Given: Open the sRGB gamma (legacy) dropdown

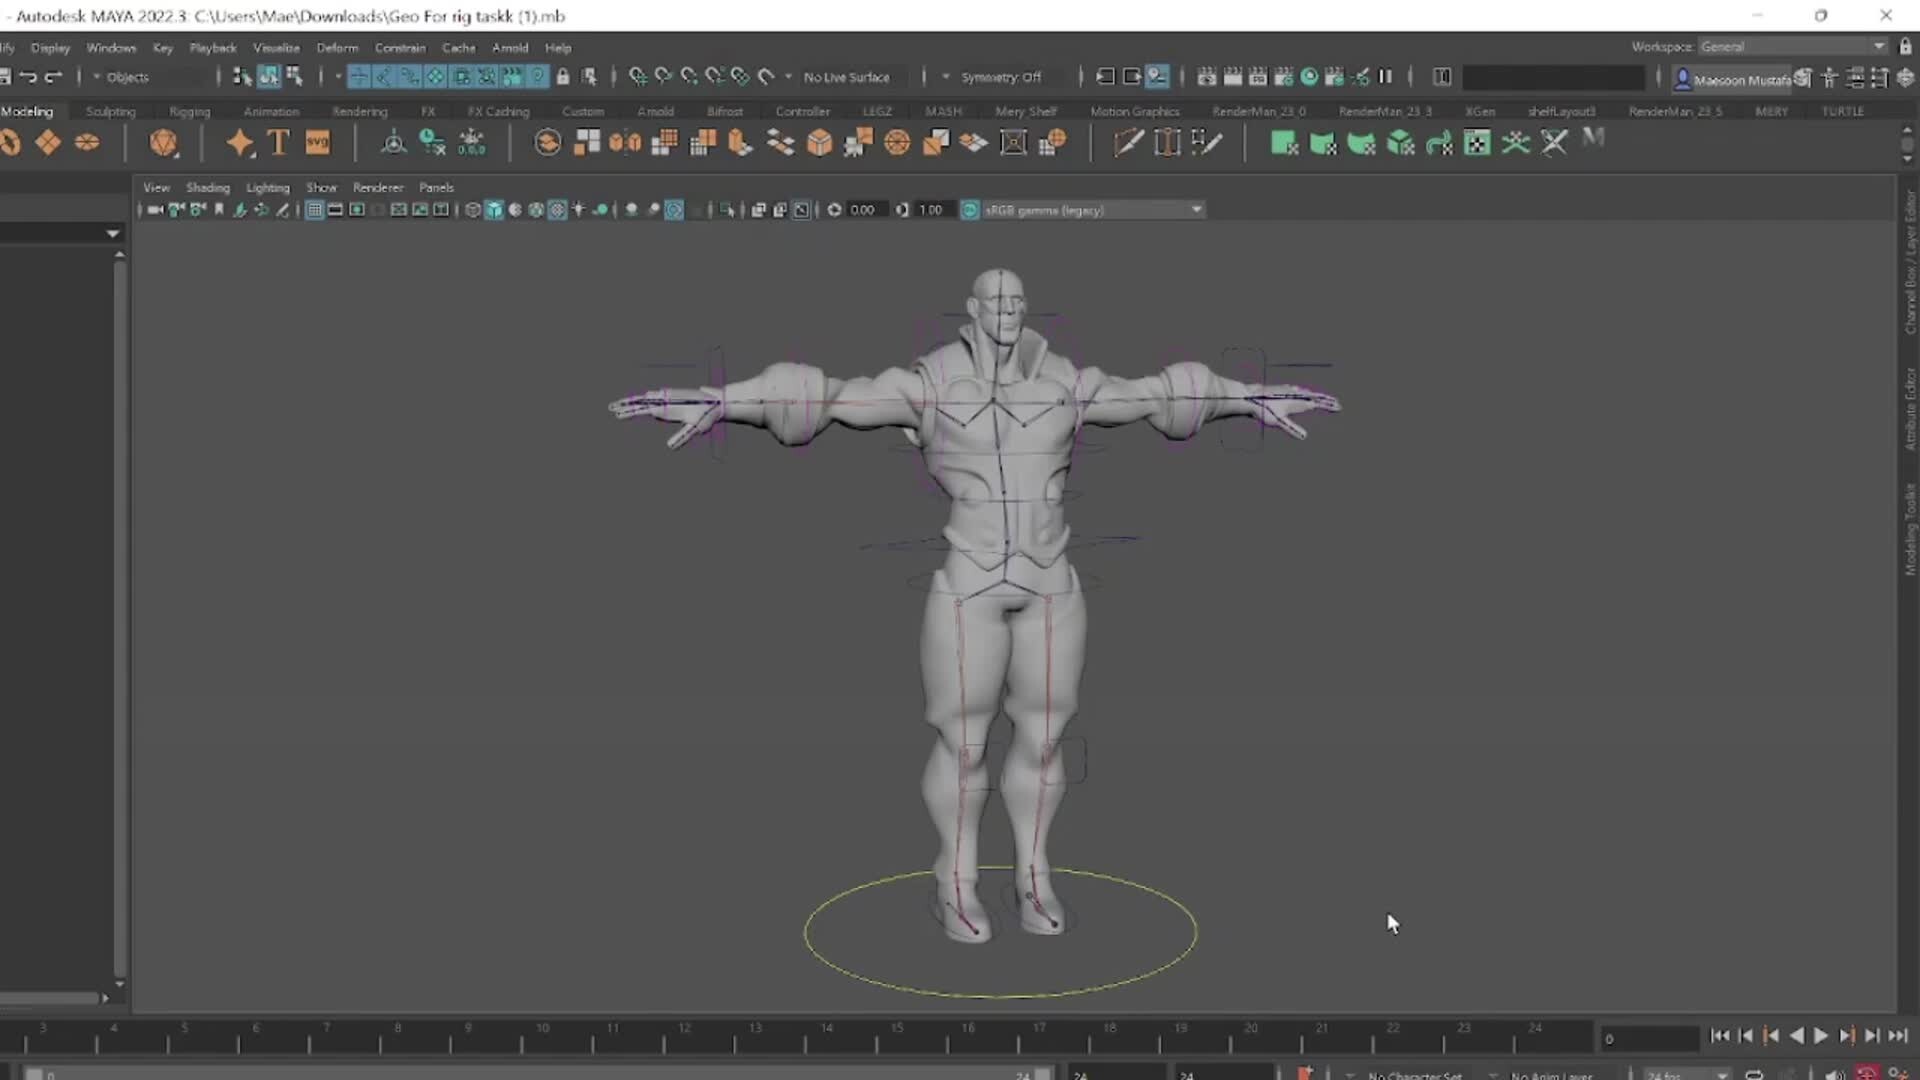Looking at the screenshot, I should (1196, 210).
